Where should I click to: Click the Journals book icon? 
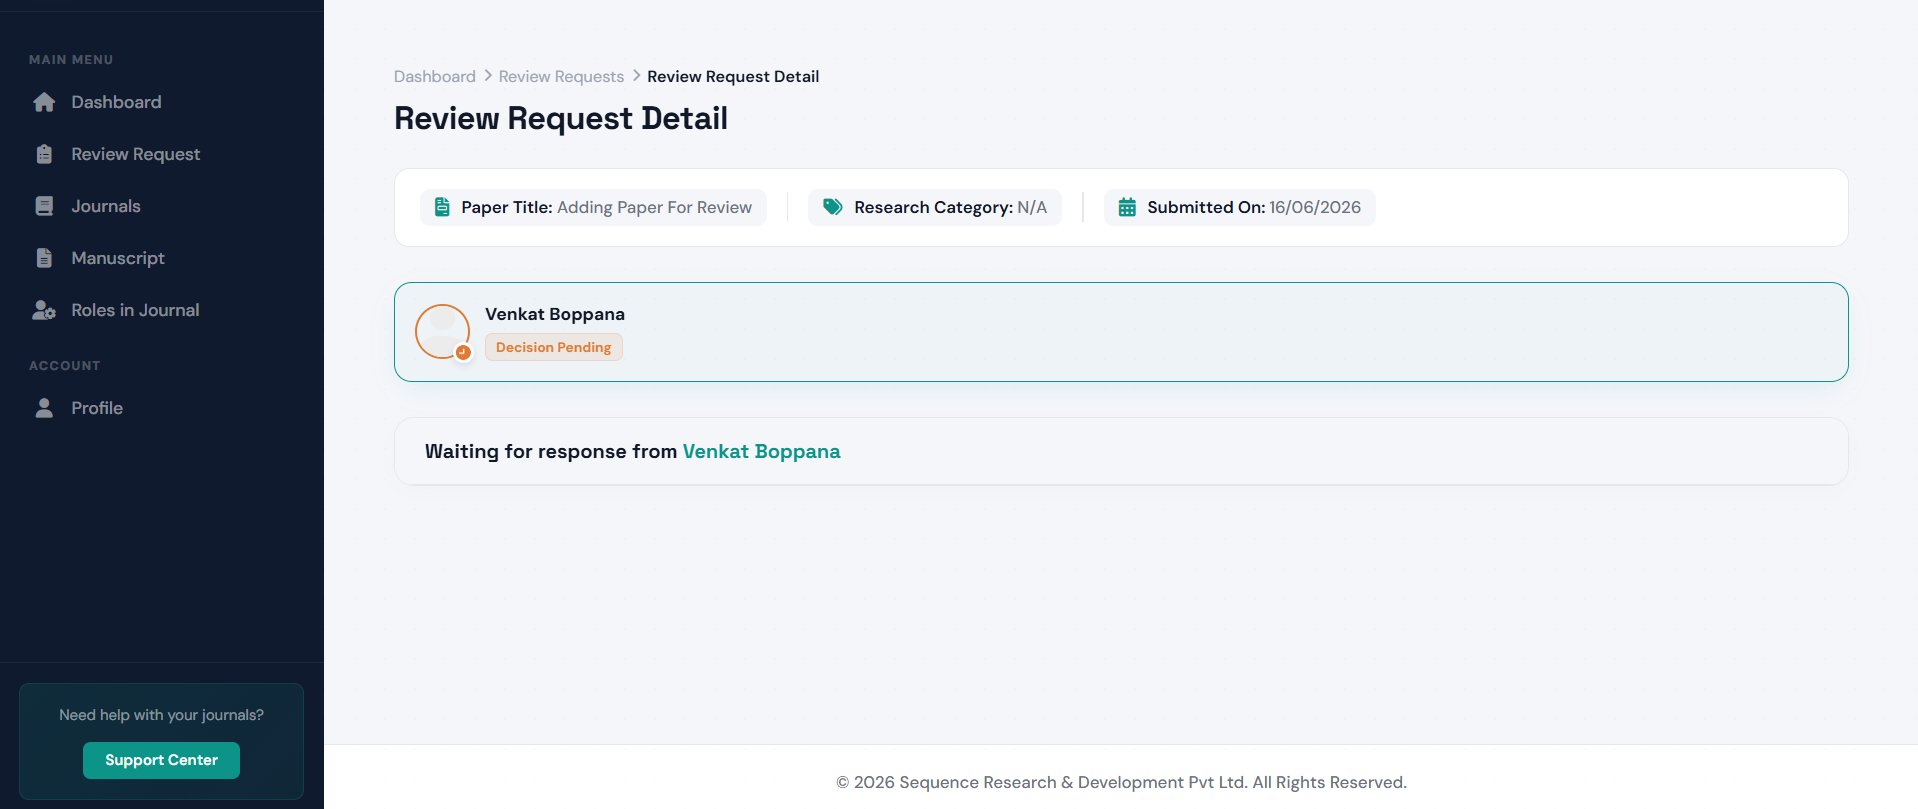click(x=44, y=206)
